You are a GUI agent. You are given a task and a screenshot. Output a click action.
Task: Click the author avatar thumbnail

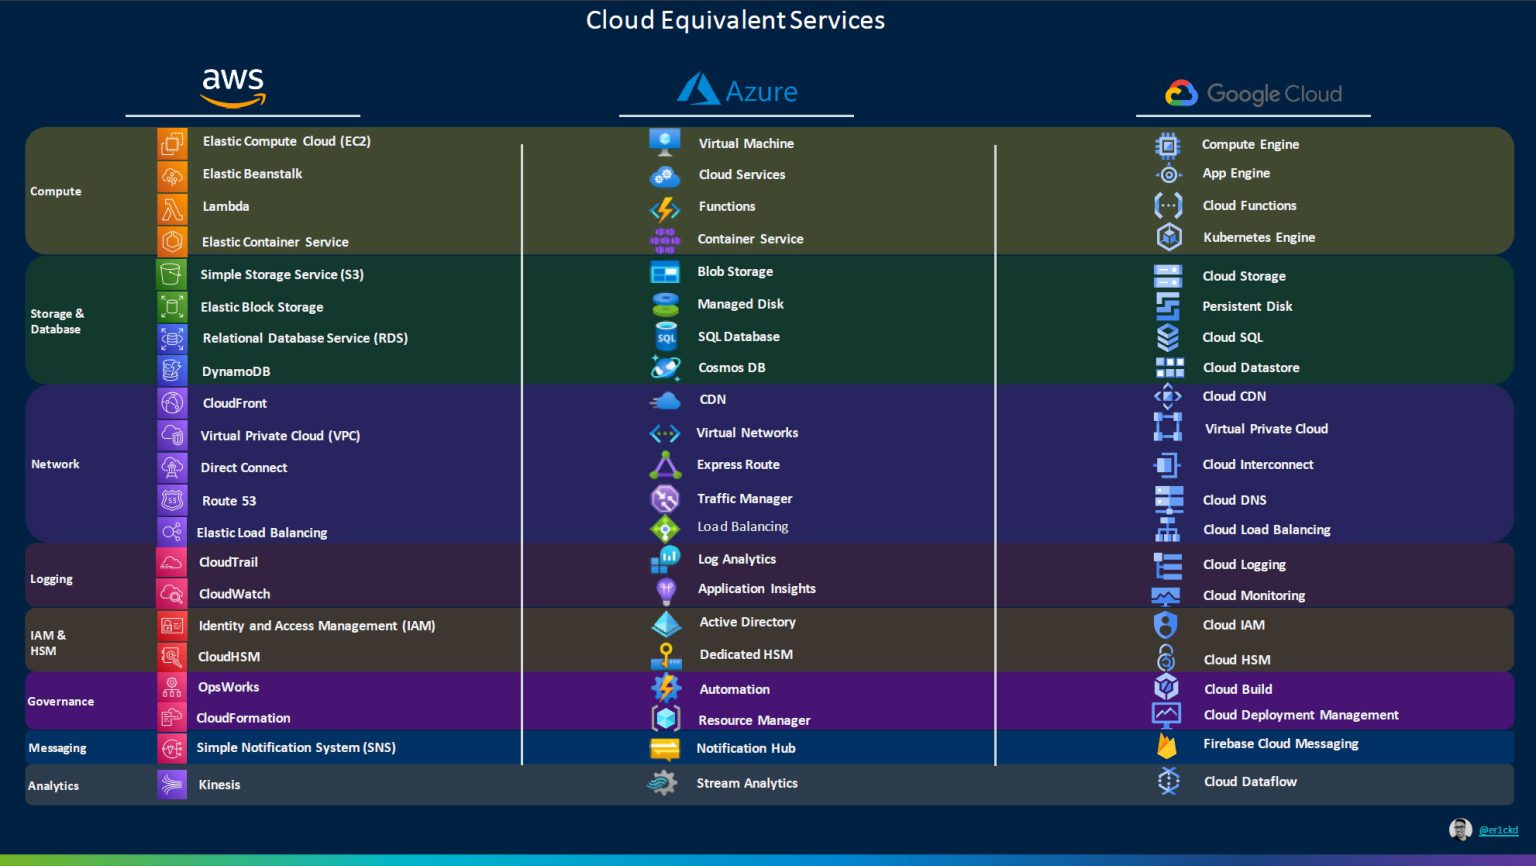pos(1461,829)
